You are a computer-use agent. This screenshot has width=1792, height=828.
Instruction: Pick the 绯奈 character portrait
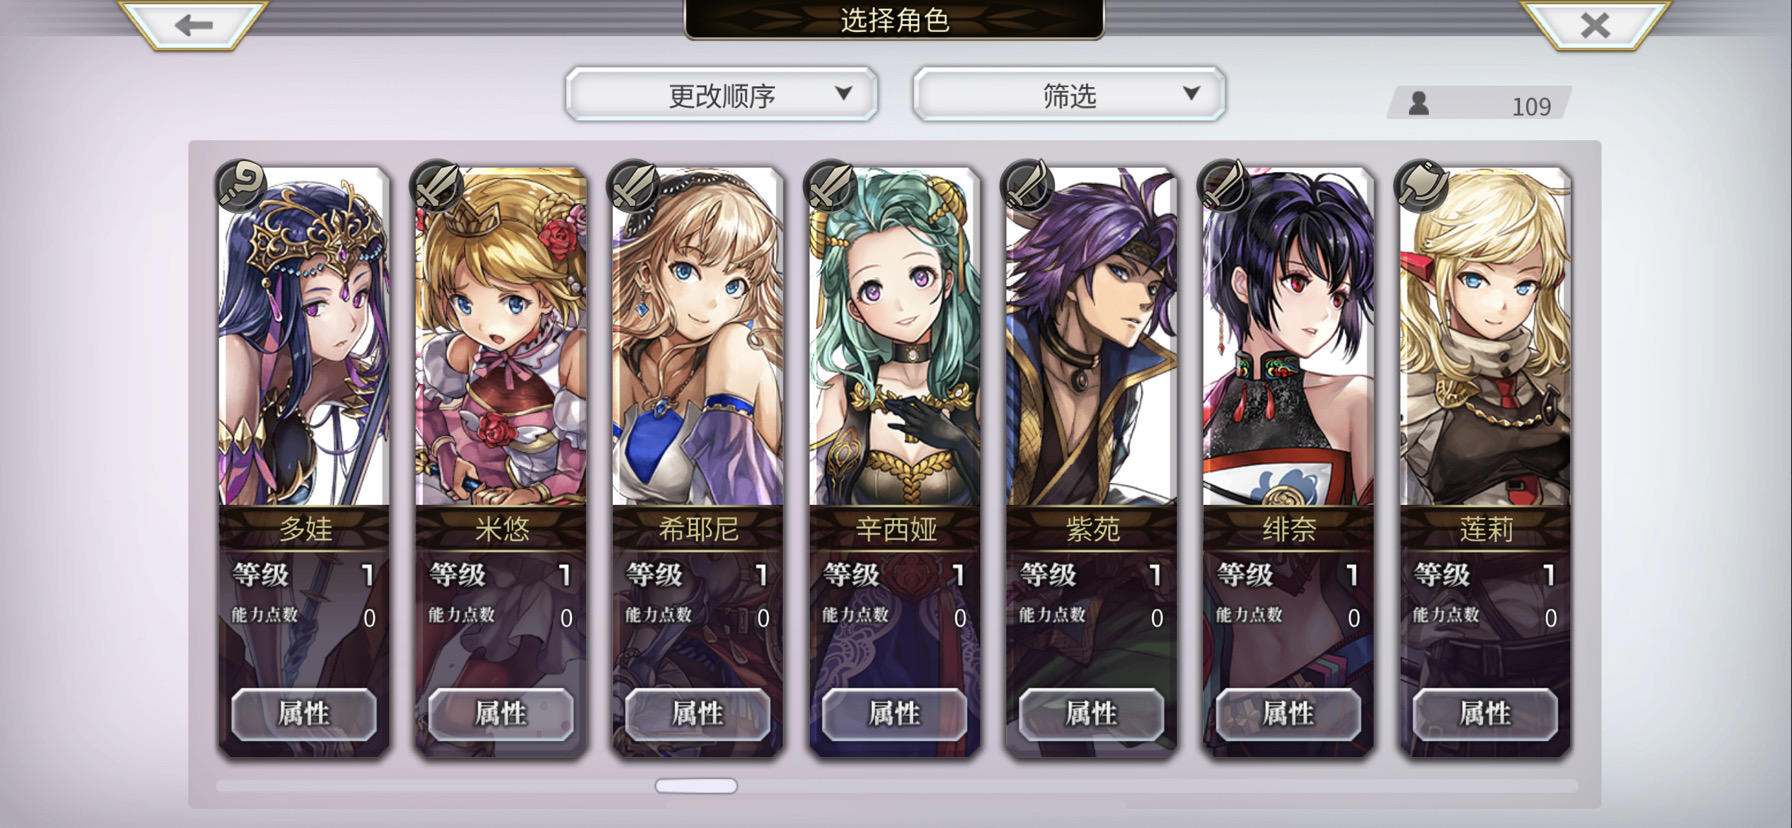1289,337
